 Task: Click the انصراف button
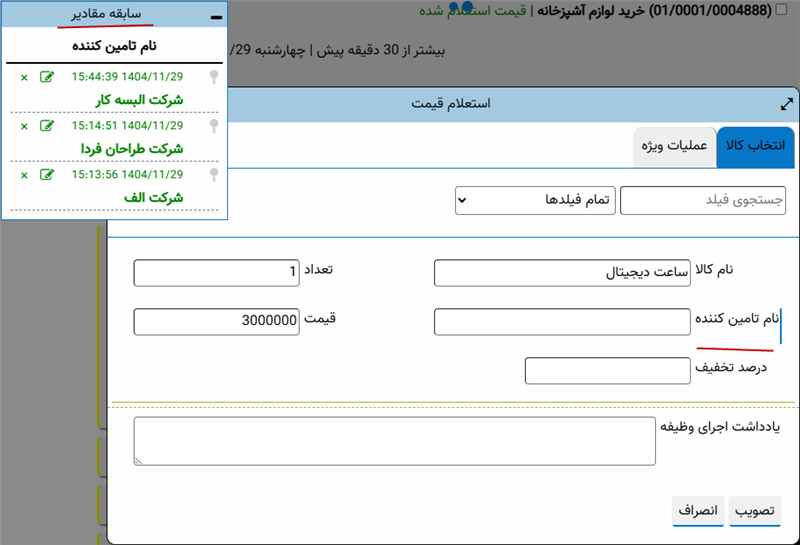point(698,509)
